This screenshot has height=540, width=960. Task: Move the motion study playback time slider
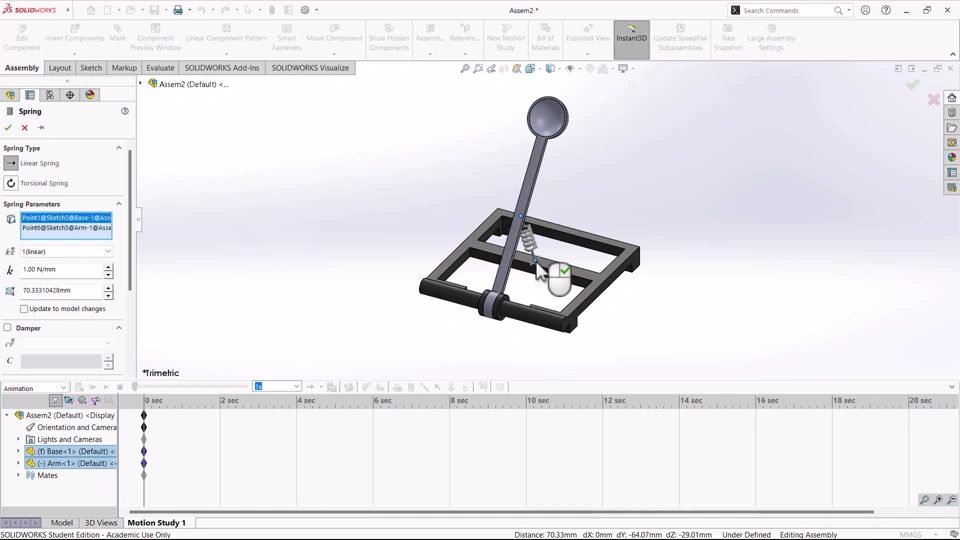click(x=135, y=387)
